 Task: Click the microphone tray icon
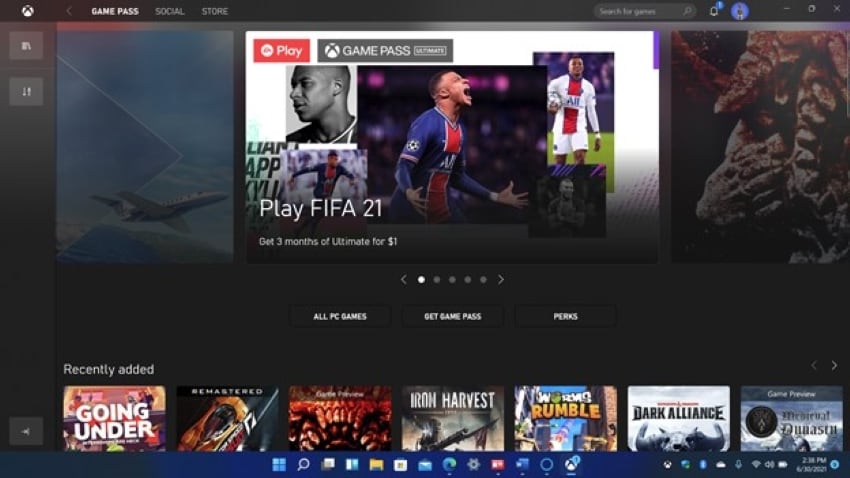tap(738, 464)
